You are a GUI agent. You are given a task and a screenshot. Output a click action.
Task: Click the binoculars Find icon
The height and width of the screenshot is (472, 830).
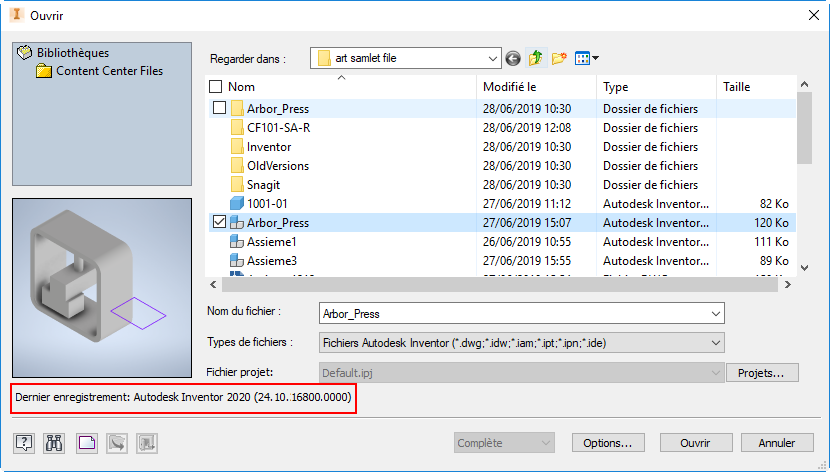pos(54,443)
